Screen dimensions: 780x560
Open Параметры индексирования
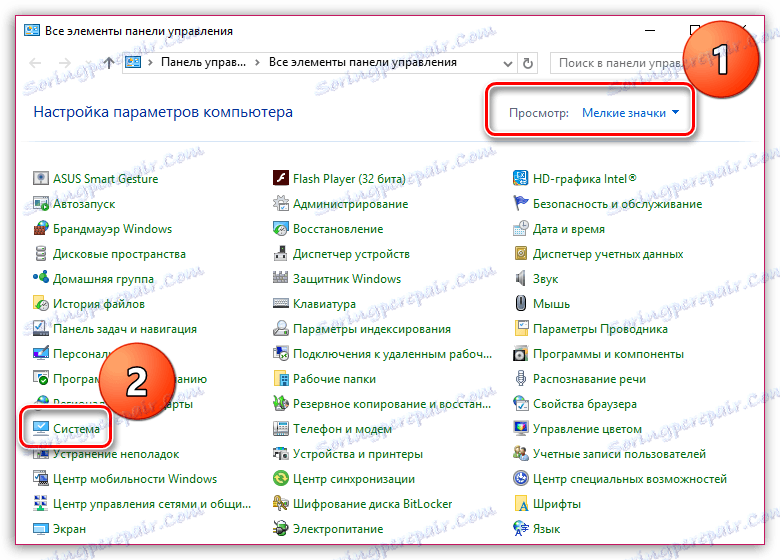click(372, 329)
